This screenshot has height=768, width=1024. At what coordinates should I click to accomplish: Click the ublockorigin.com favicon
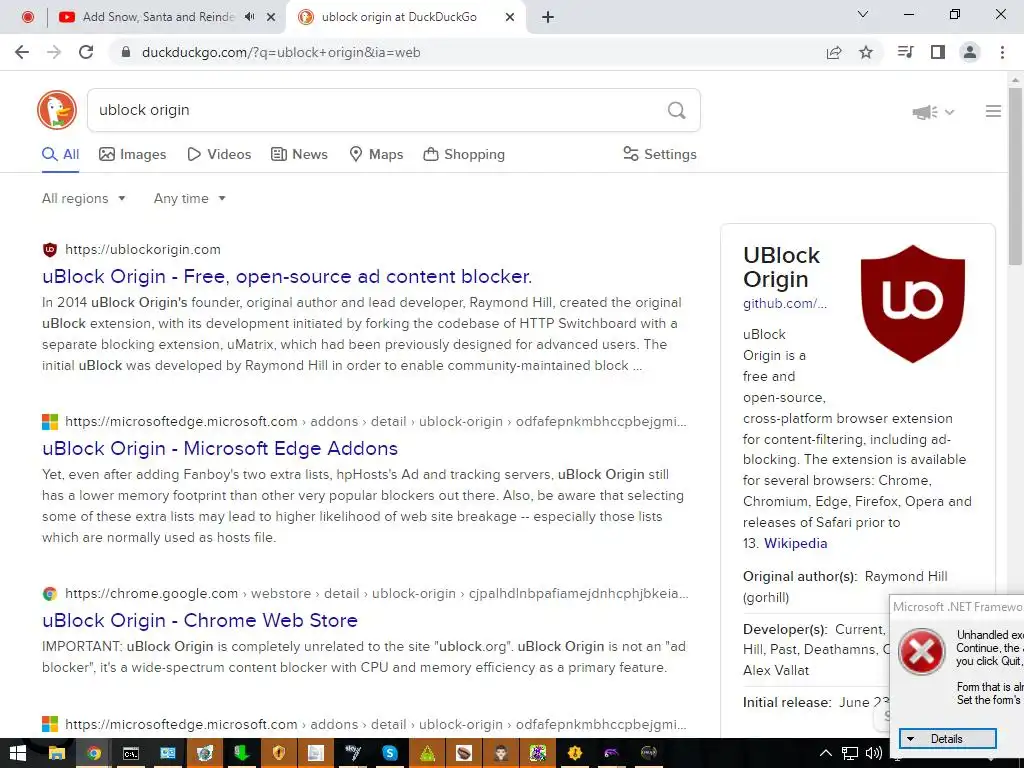(50, 249)
